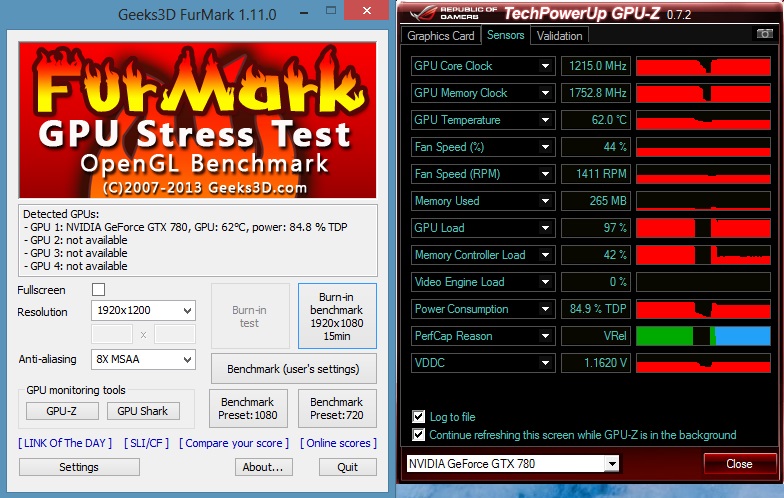Open GPU Core Clock sensor dropdown arrow
This screenshot has width=784, height=498.
click(x=546, y=66)
